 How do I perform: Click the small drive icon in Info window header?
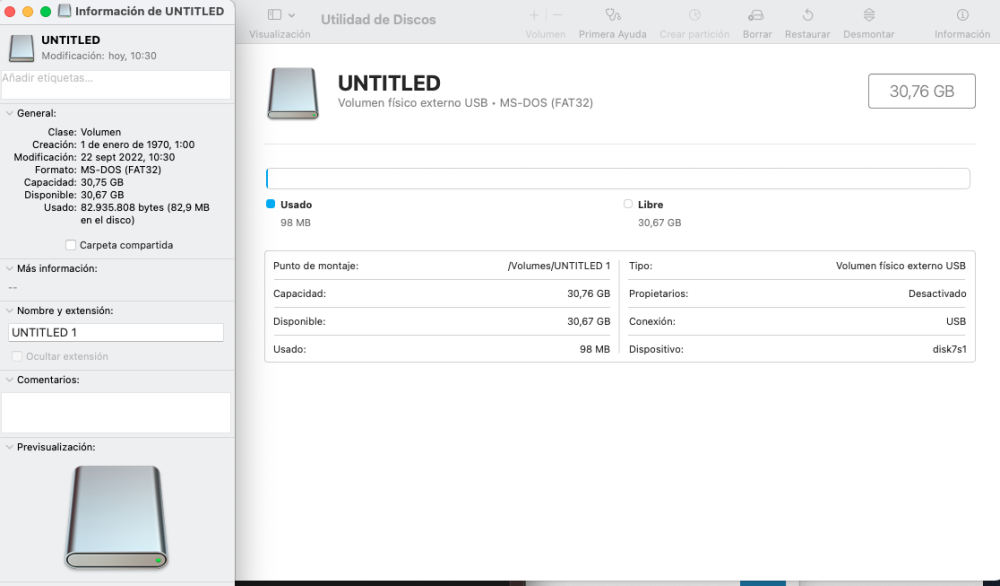coord(21,48)
